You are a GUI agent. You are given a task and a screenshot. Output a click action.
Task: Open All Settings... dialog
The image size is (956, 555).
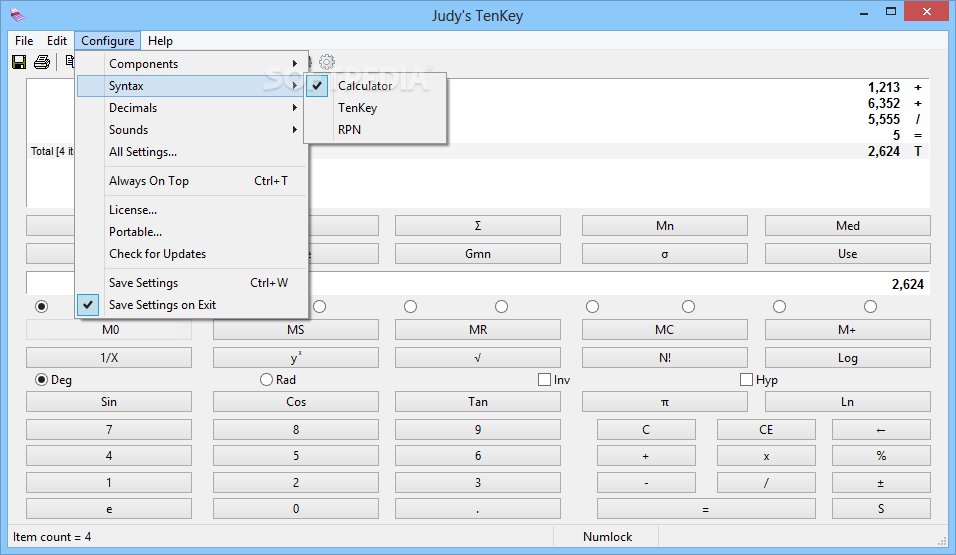tap(191, 152)
